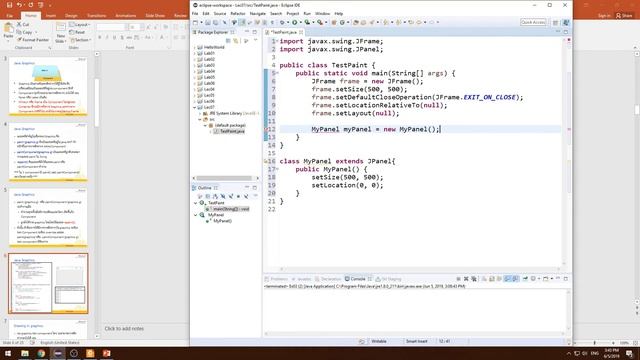Click Collapse All icon in Package Explorer

[x=228, y=40]
